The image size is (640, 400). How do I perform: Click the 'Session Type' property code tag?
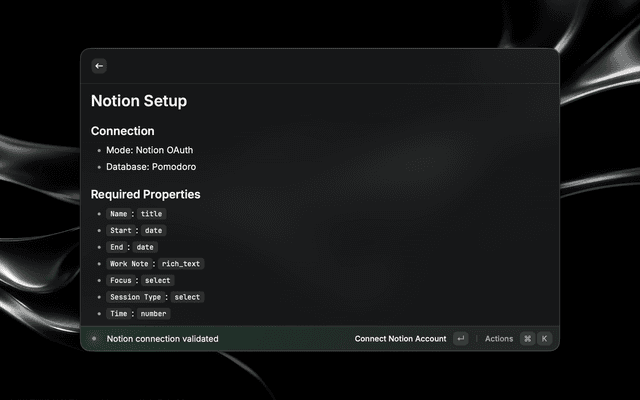point(135,297)
